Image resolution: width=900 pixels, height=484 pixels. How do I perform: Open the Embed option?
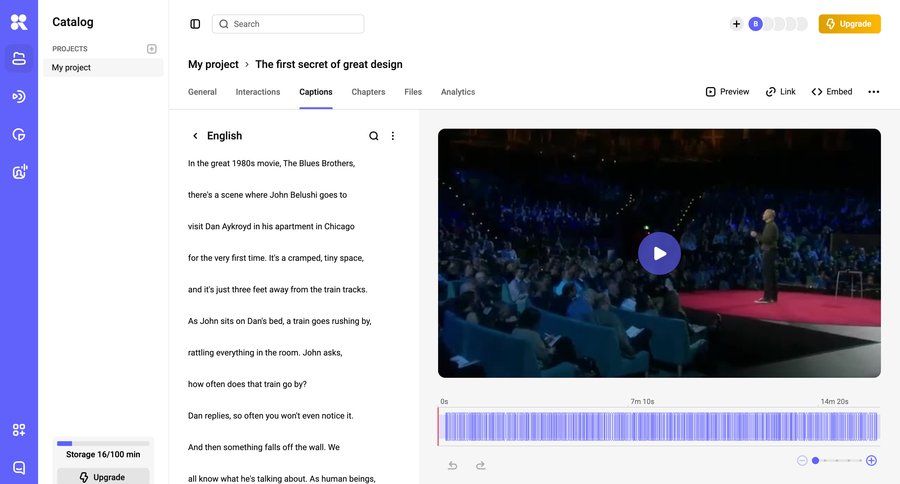[x=832, y=92]
